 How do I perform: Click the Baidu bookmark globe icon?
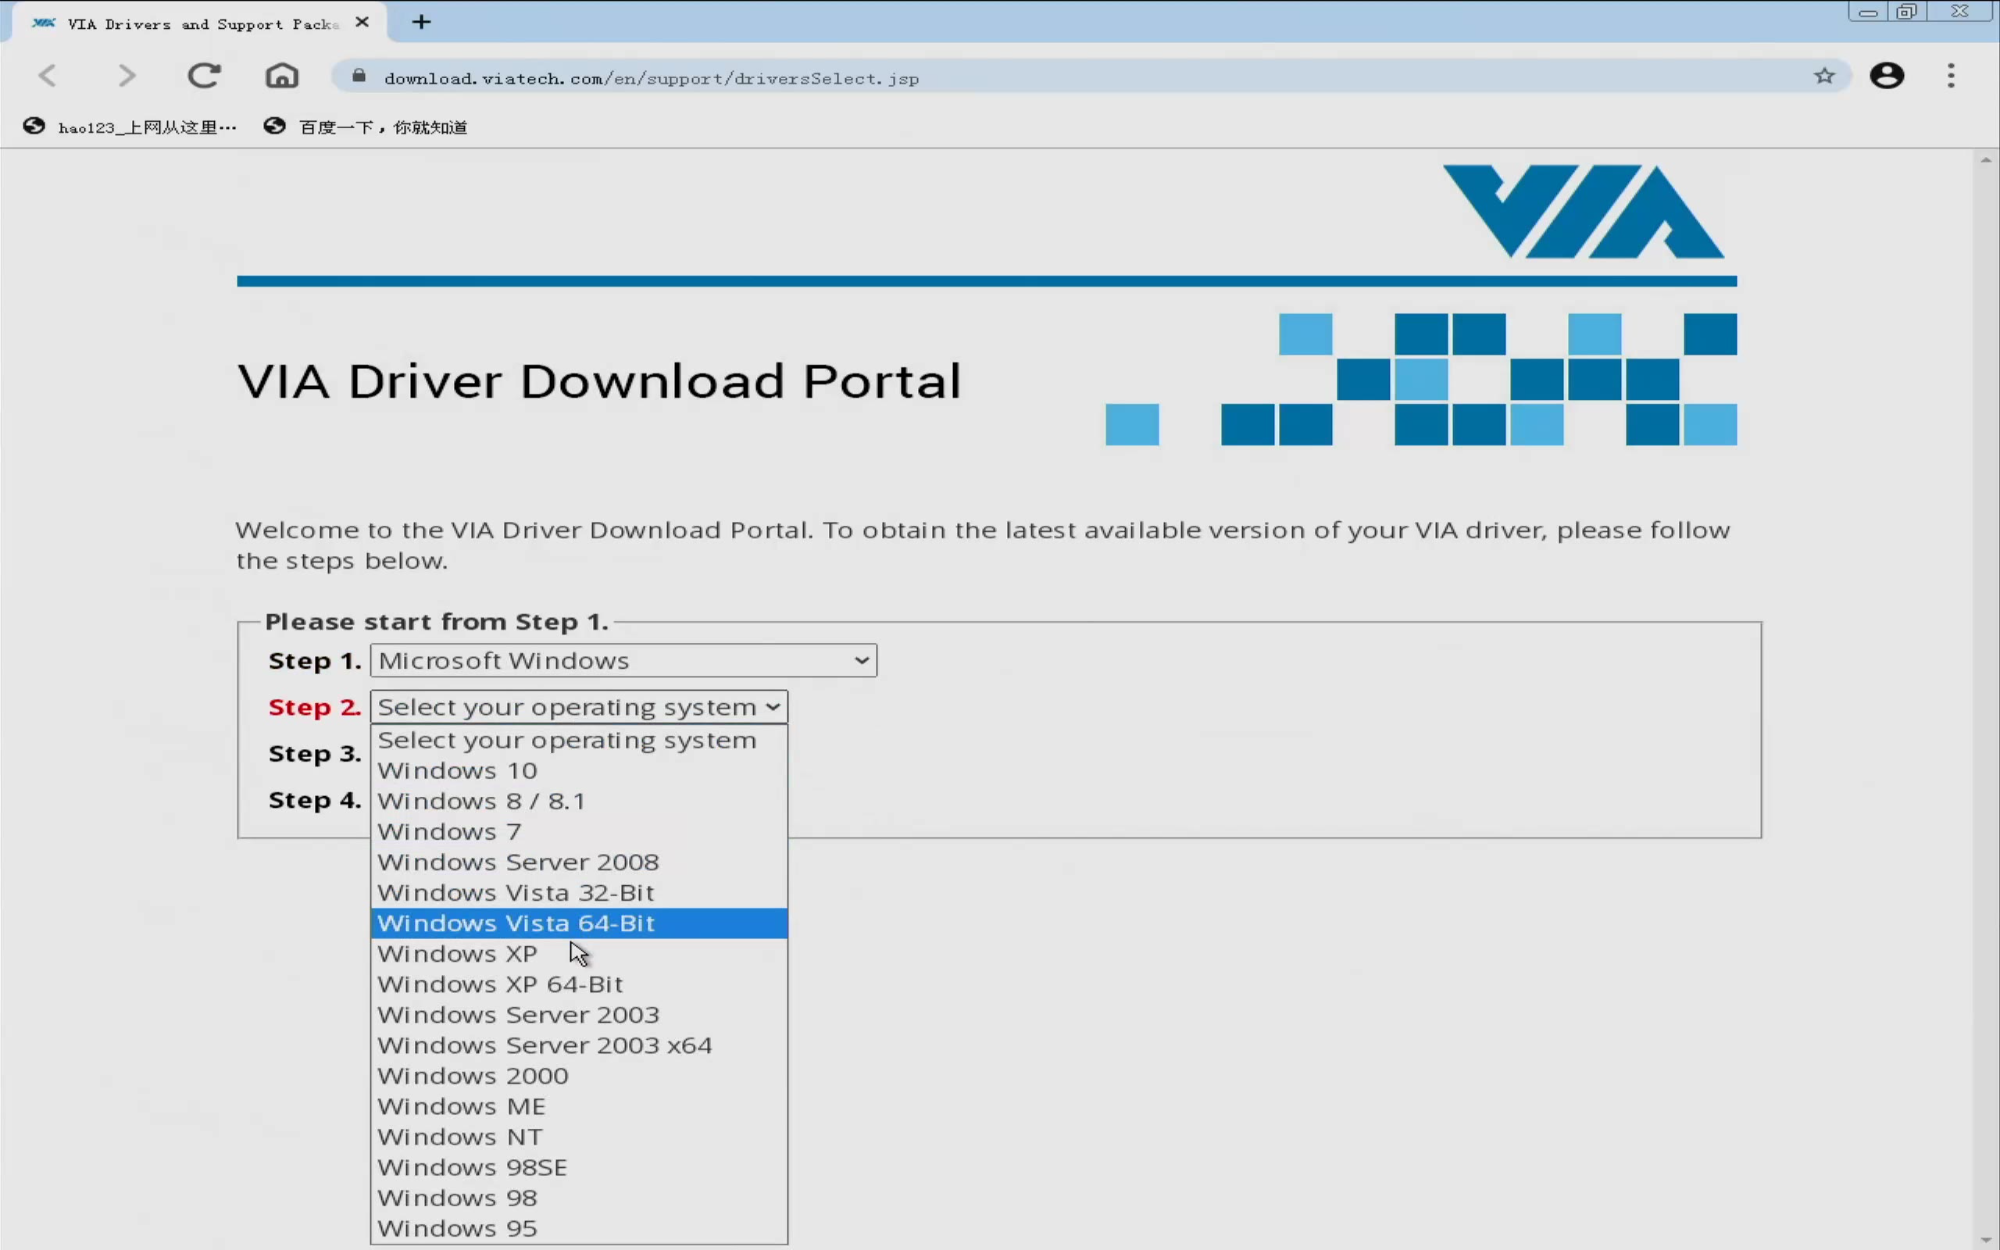(x=275, y=126)
